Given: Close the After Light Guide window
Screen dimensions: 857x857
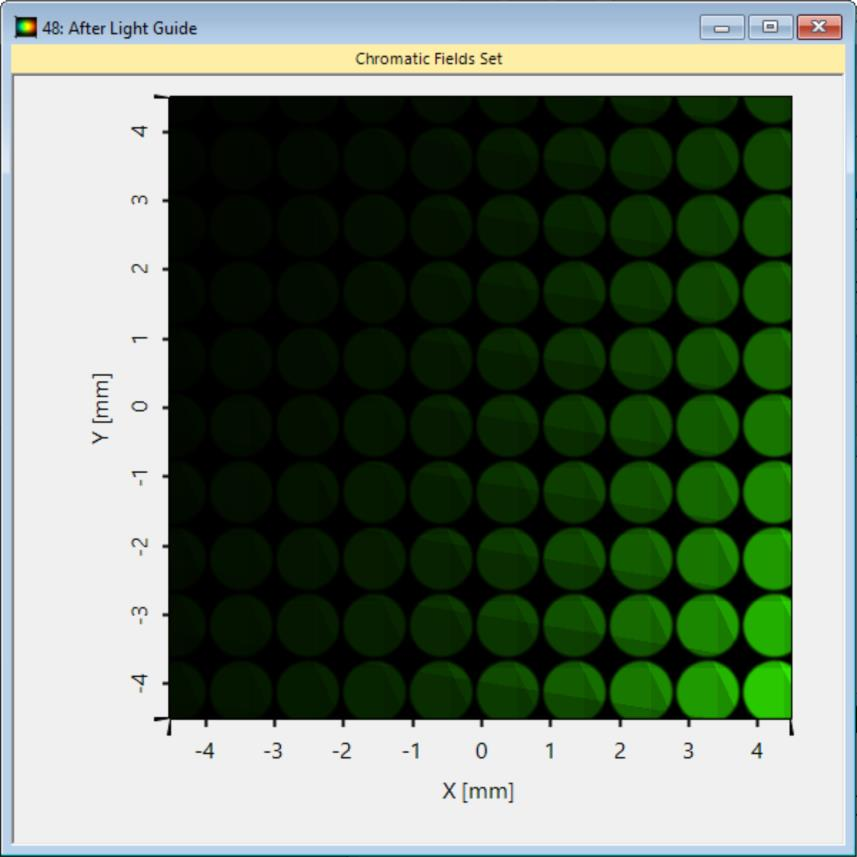Looking at the screenshot, I should coord(819,27).
